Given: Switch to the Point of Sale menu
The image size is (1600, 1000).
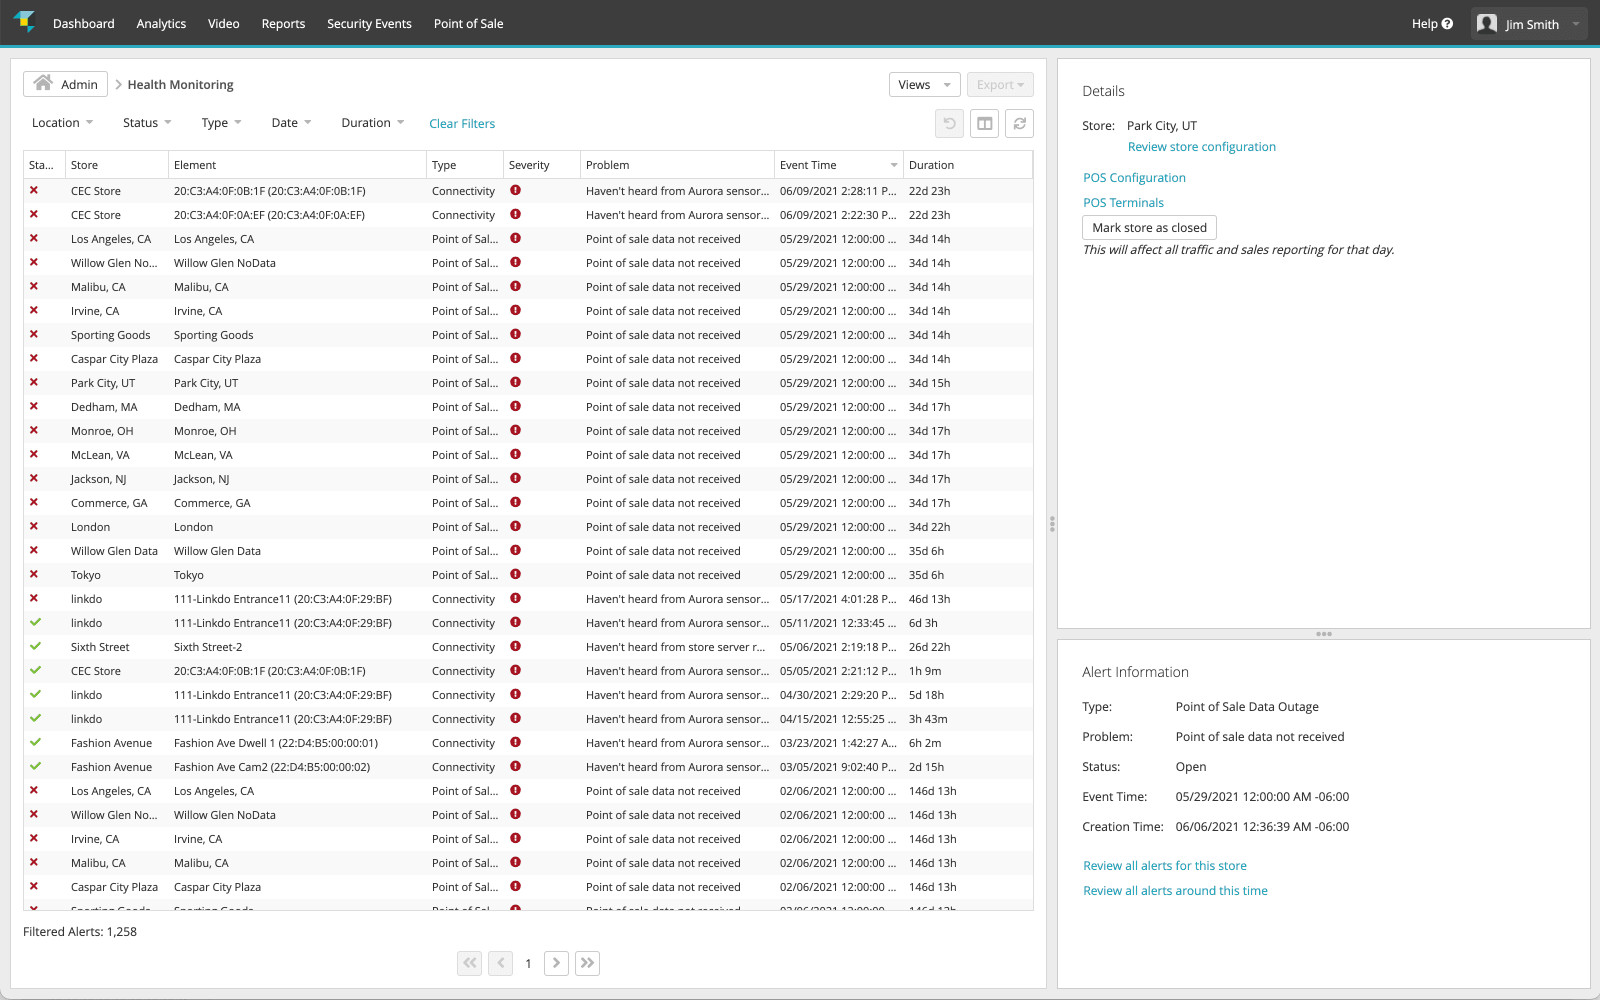Looking at the screenshot, I should (x=468, y=24).
